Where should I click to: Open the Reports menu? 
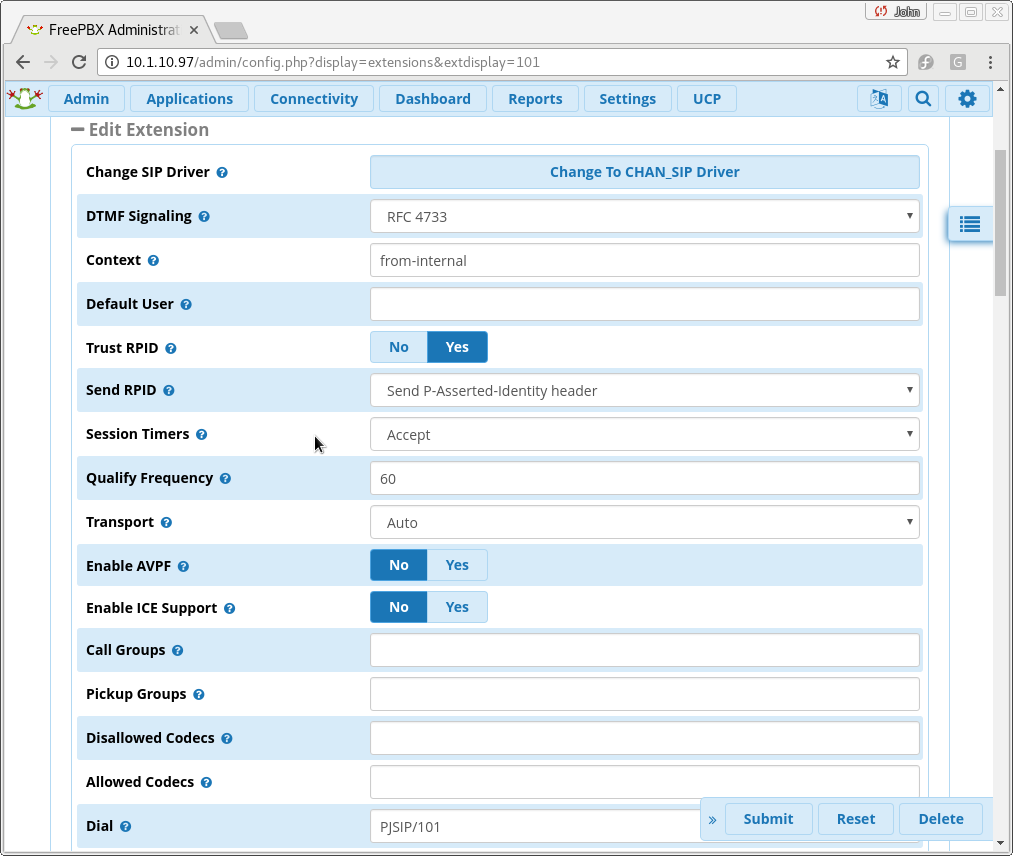click(x=535, y=99)
